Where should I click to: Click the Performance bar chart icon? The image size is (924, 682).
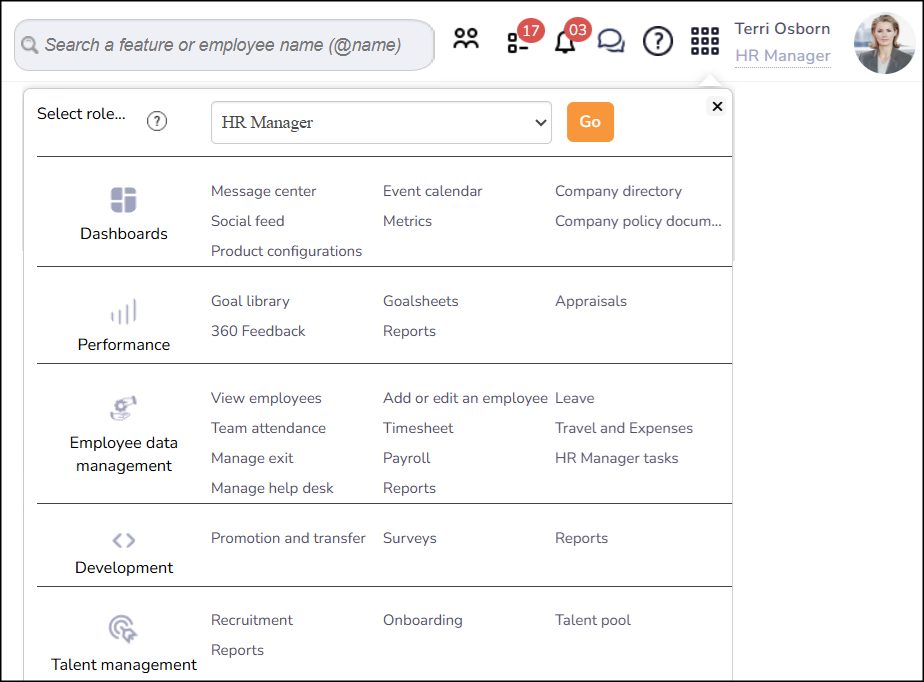(x=123, y=312)
